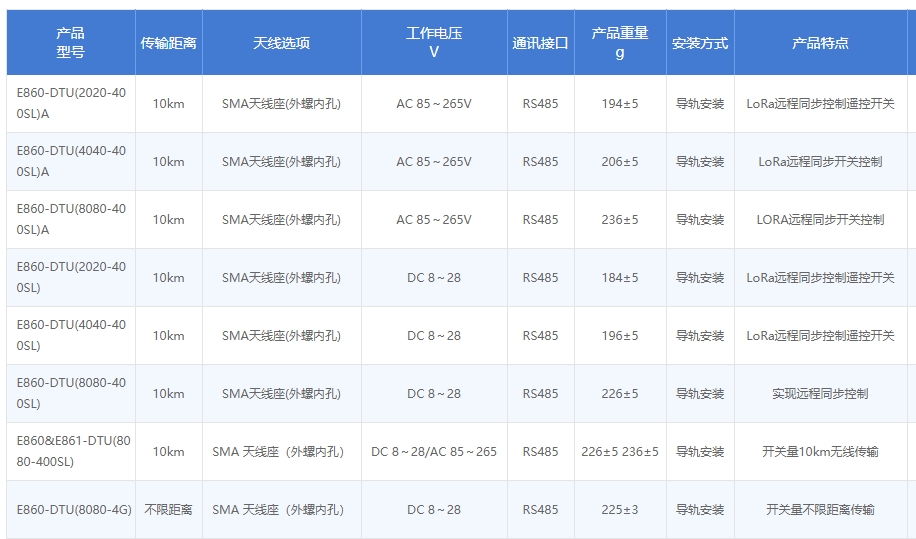Select RS485 in the 实现远程同步控制 row
This screenshot has width=916, height=539.
(540, 394)
